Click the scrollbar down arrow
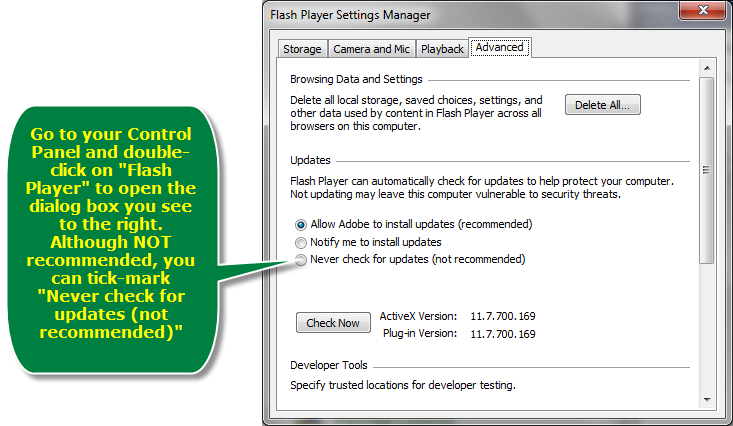Screen dimensions: 733x426 (x=707, y=400)
